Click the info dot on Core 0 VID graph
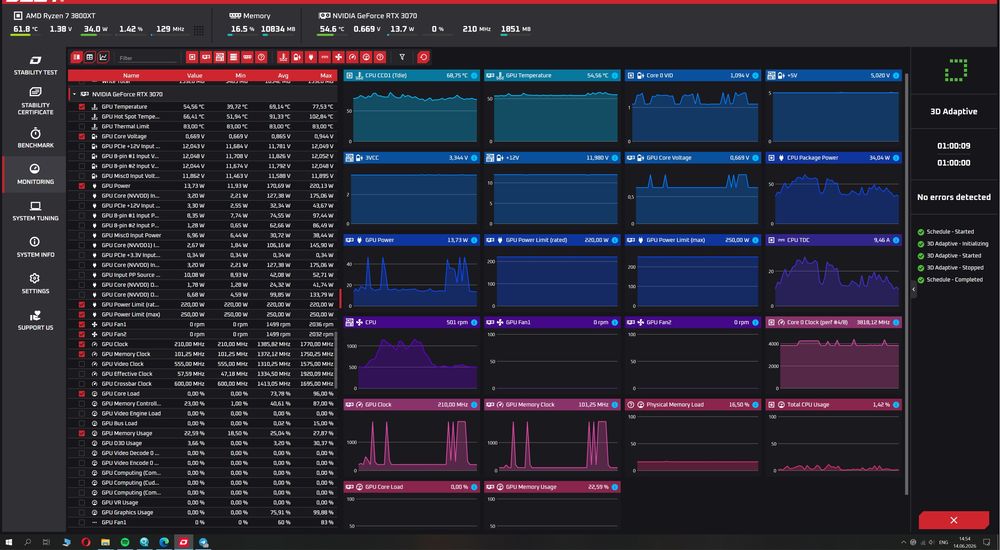 click(x=755, y=75)
